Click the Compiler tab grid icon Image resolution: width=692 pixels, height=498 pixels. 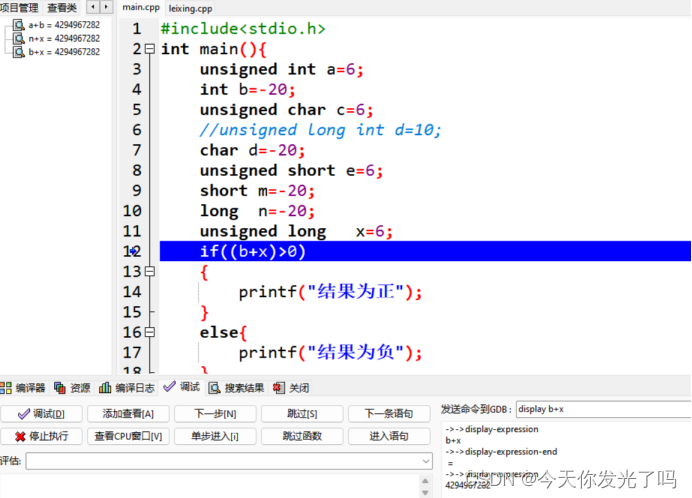pos(6,388)
